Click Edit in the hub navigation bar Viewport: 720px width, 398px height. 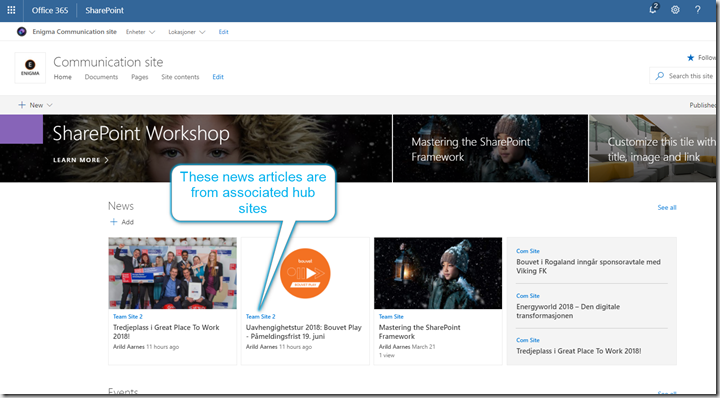(224, 32)
